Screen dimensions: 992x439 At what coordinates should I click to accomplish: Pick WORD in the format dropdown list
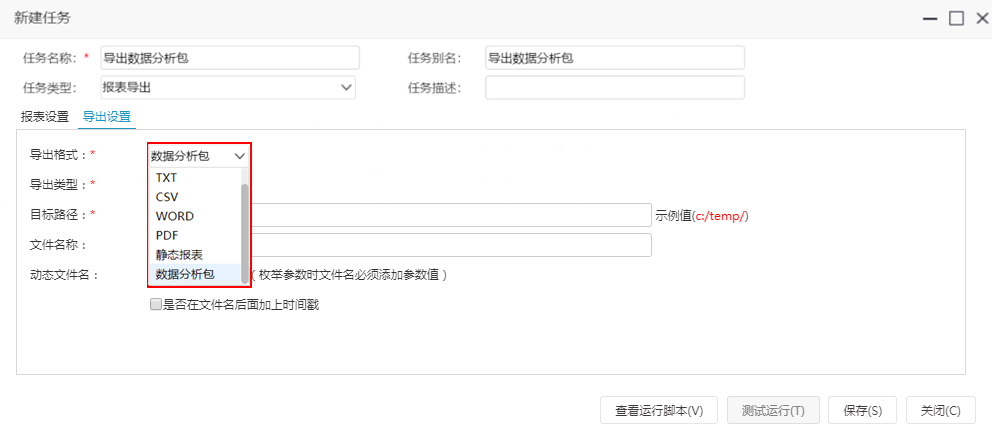coord(195,216)
